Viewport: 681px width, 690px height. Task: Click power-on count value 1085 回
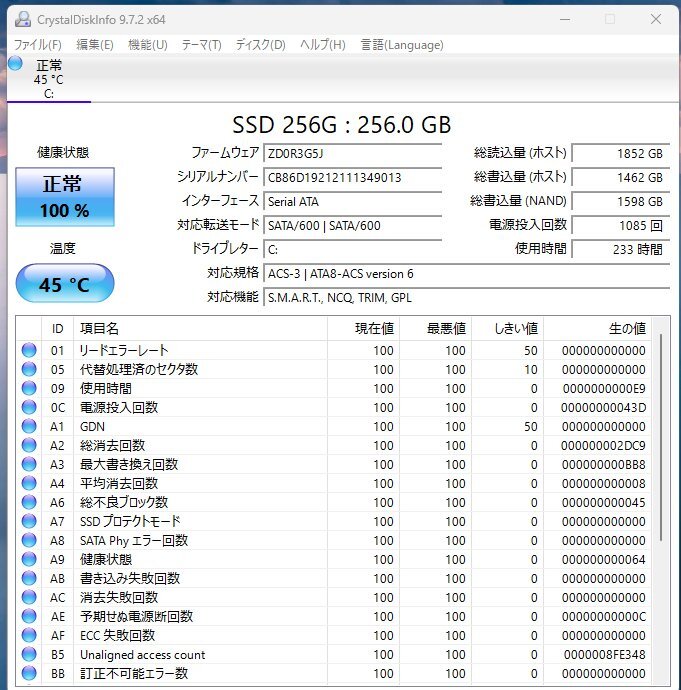click(621, 225)
